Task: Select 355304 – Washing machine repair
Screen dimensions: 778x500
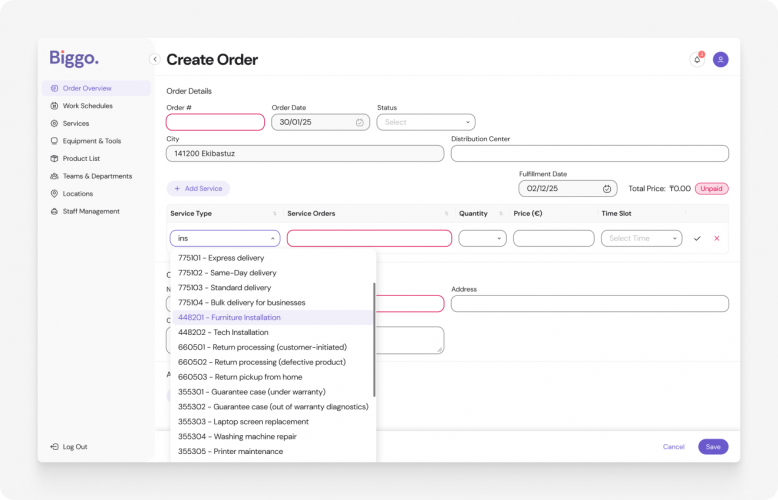Action: [x=272, y=437]
